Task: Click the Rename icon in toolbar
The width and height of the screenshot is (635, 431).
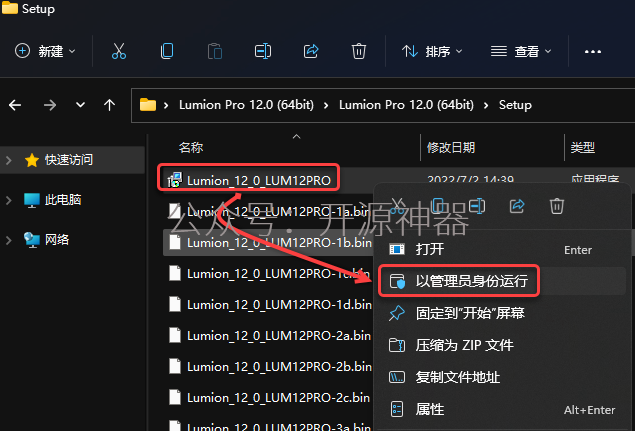Action: coord(263,51)
